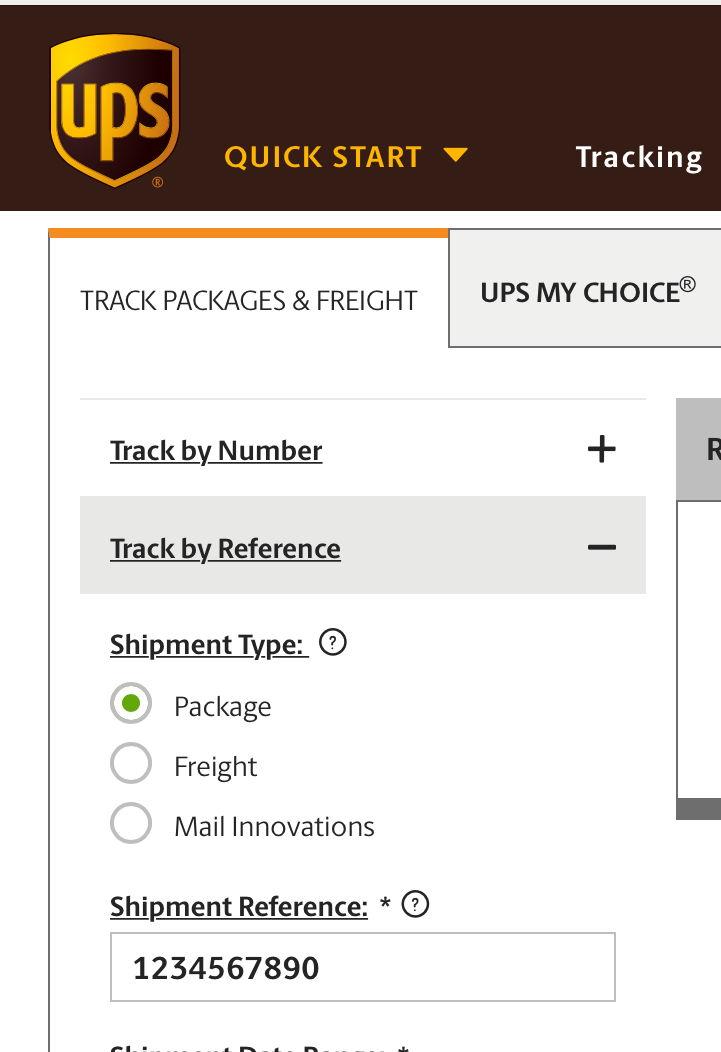The height and width of the screenshot is (1052, 721).
Task: Click the Shipment Type label link
Action: (x=209, y=645)
